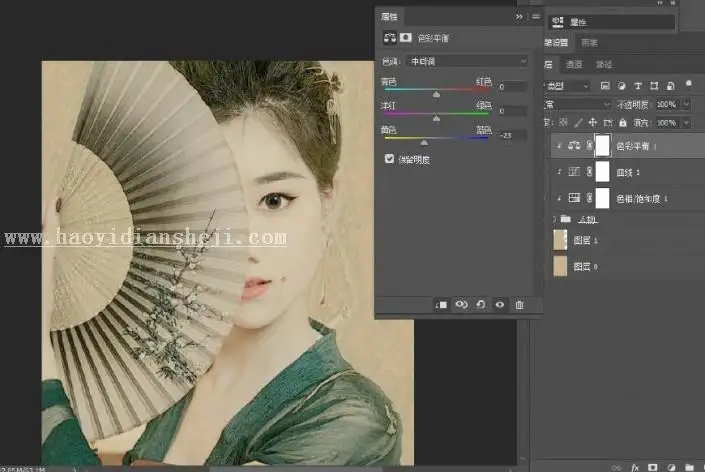Select the Hue/Saturation 1 layer name
Image resolution: width=705 pixels, height=472 pixels.
point(642,199)
